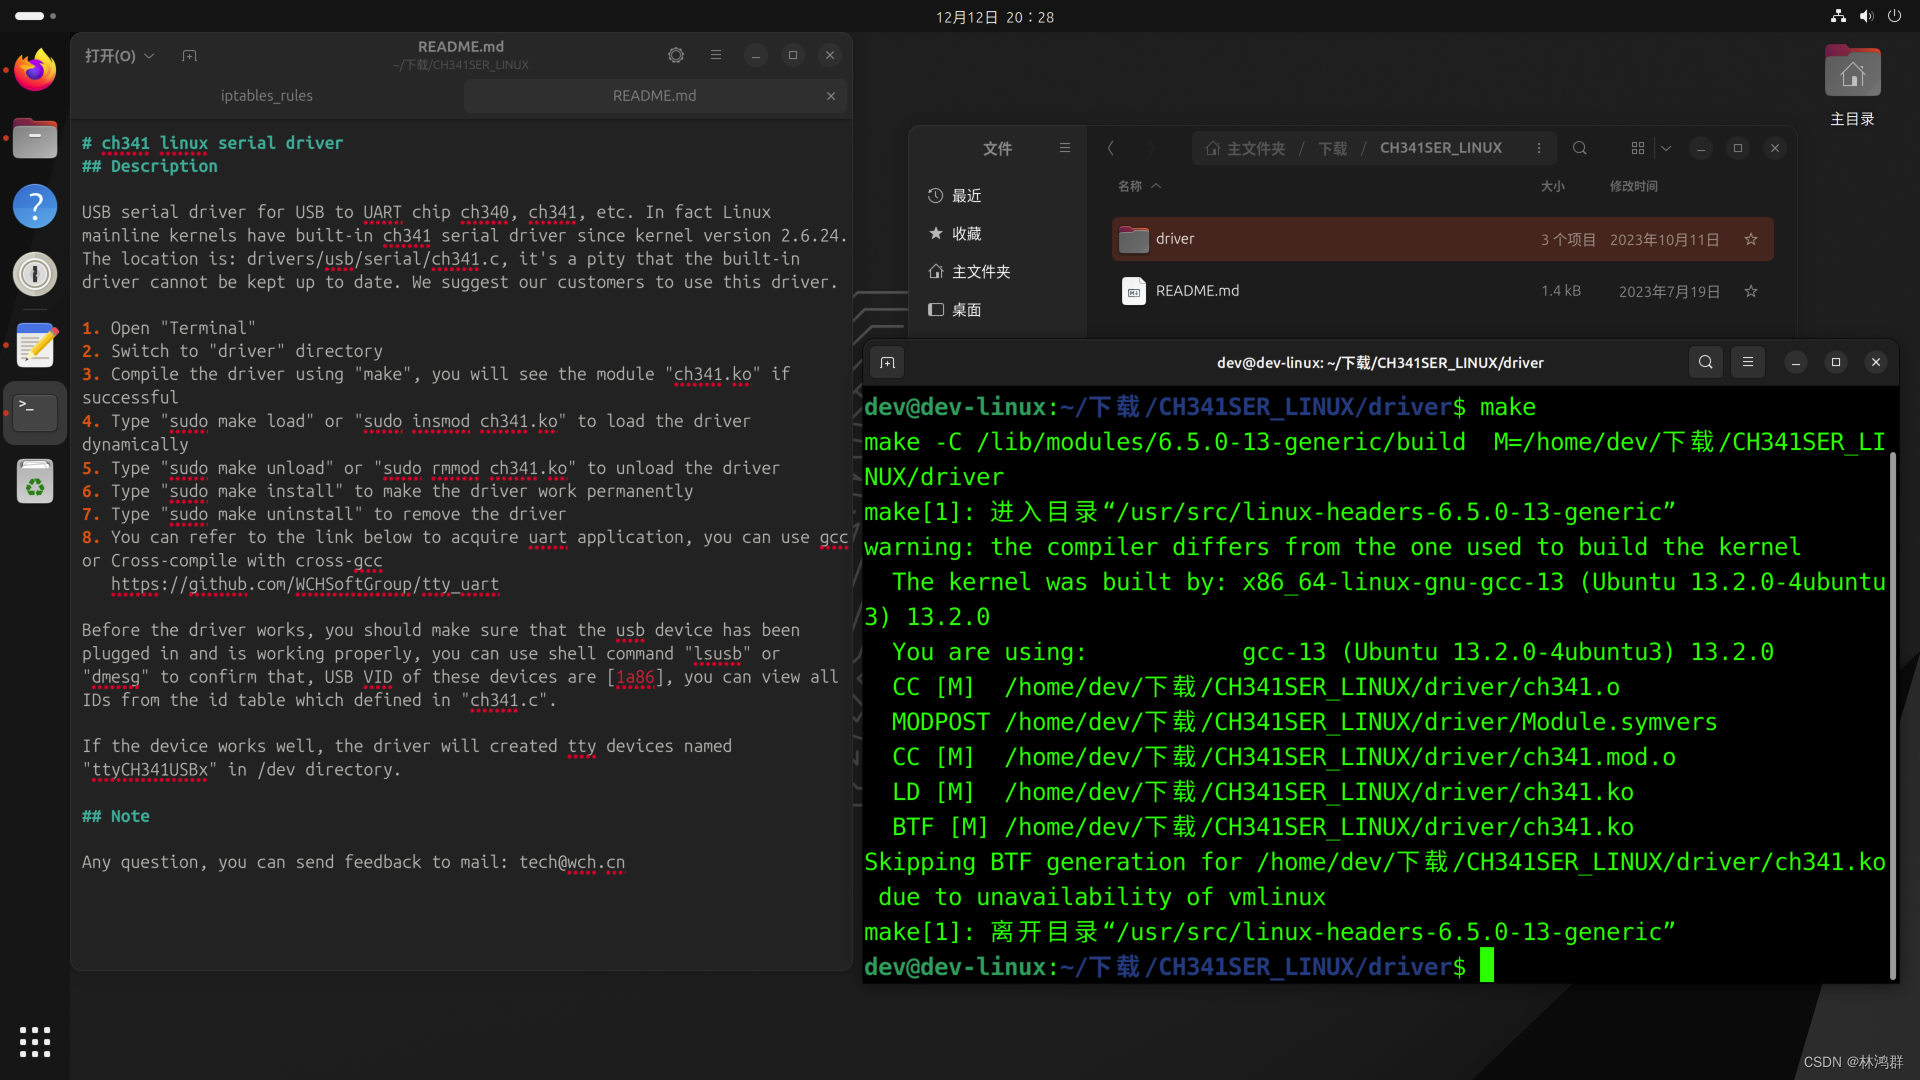The image size is (1920, 1080).
Task: Open the Trash dock icon
Action: click(35, 481)
